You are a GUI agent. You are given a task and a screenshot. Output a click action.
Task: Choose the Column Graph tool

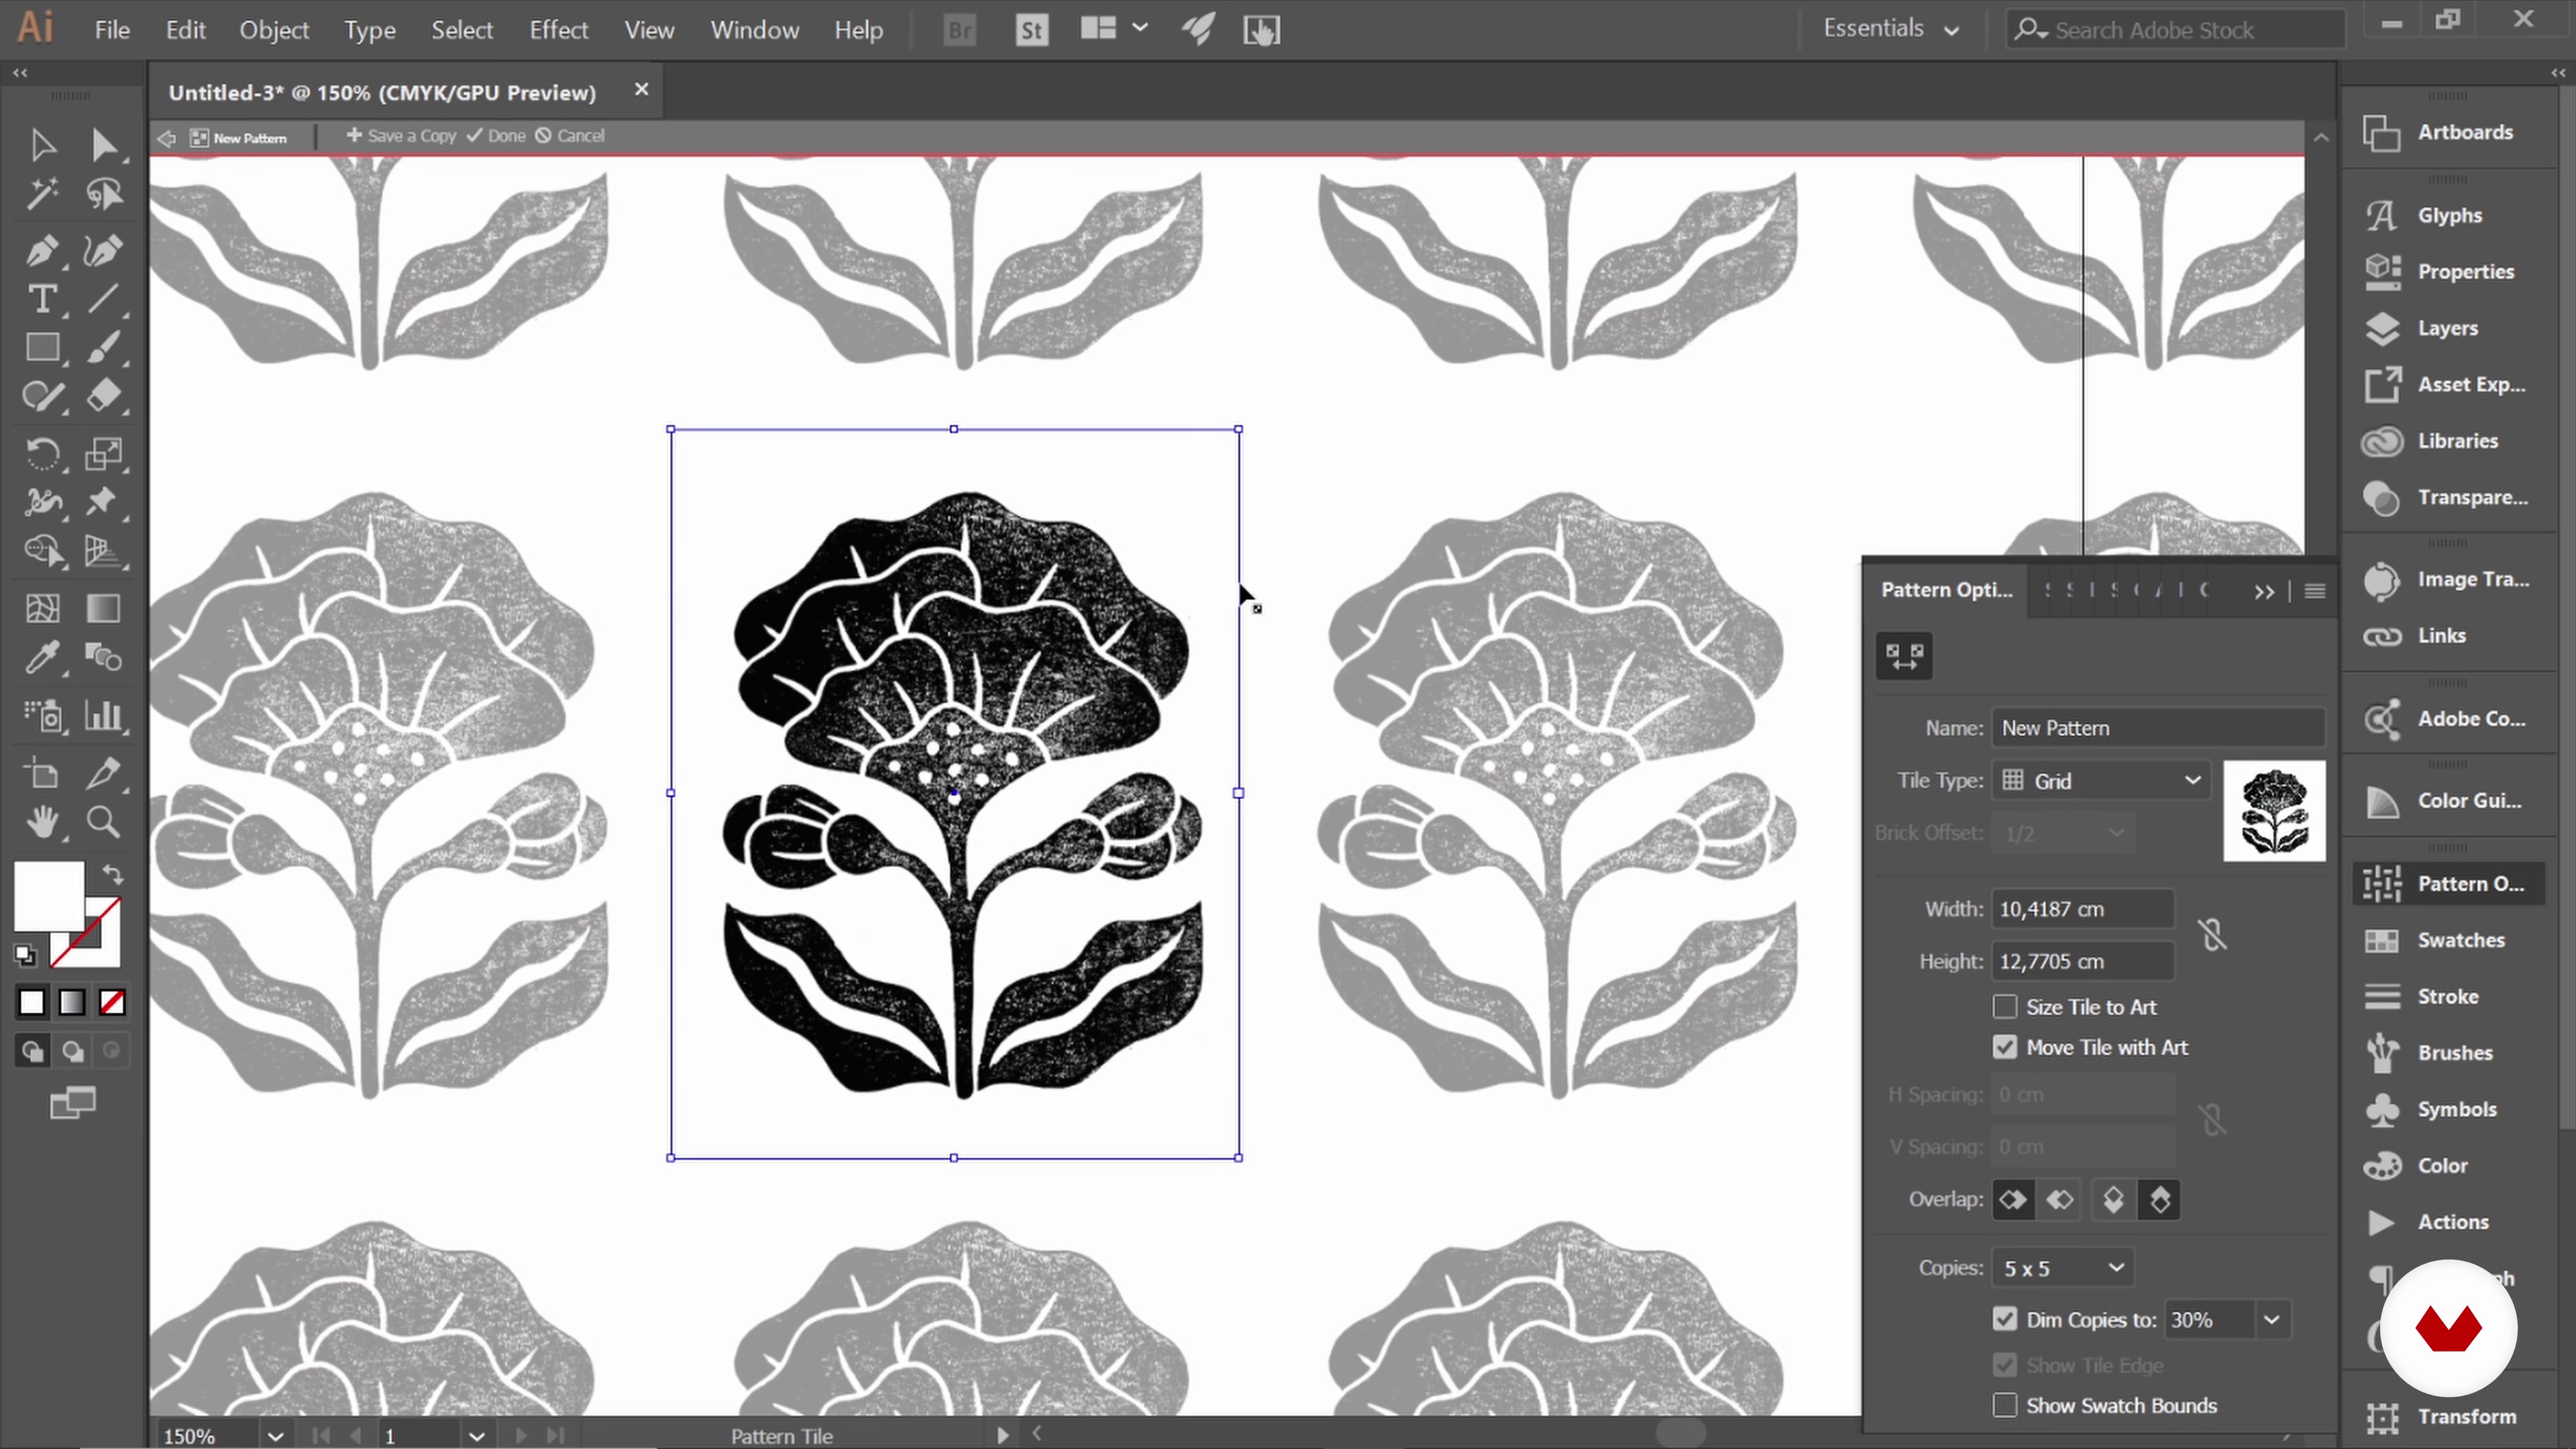click(x=103, y=715)
